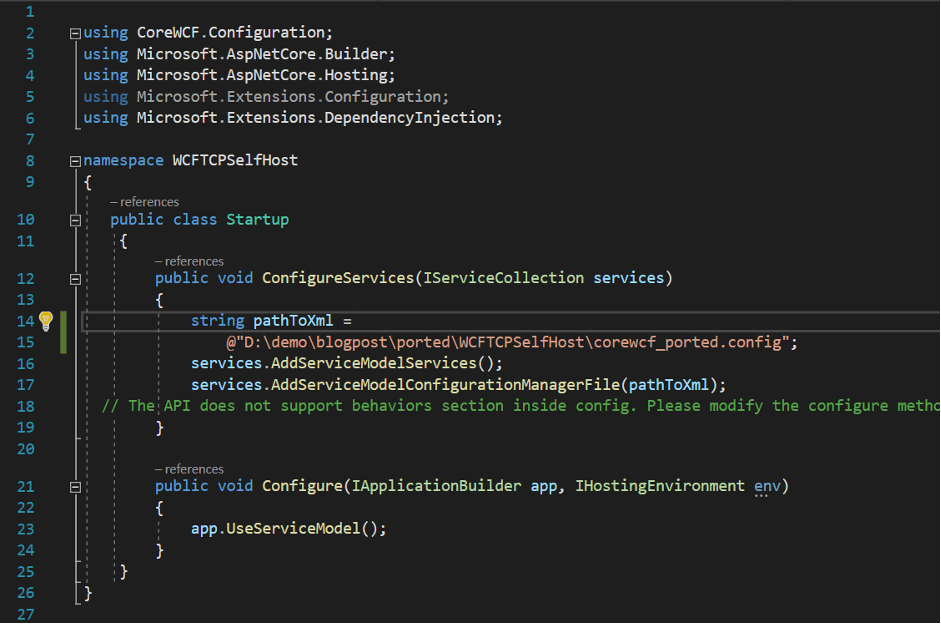
Task: Collapse the using directives block
Action: [x=74, y=31]
